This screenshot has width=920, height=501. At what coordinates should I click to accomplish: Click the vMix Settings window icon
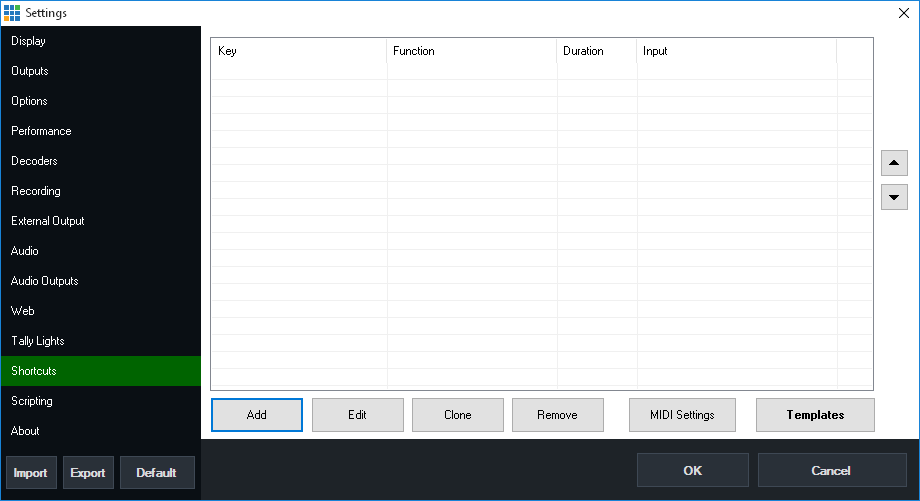[12, 12]
